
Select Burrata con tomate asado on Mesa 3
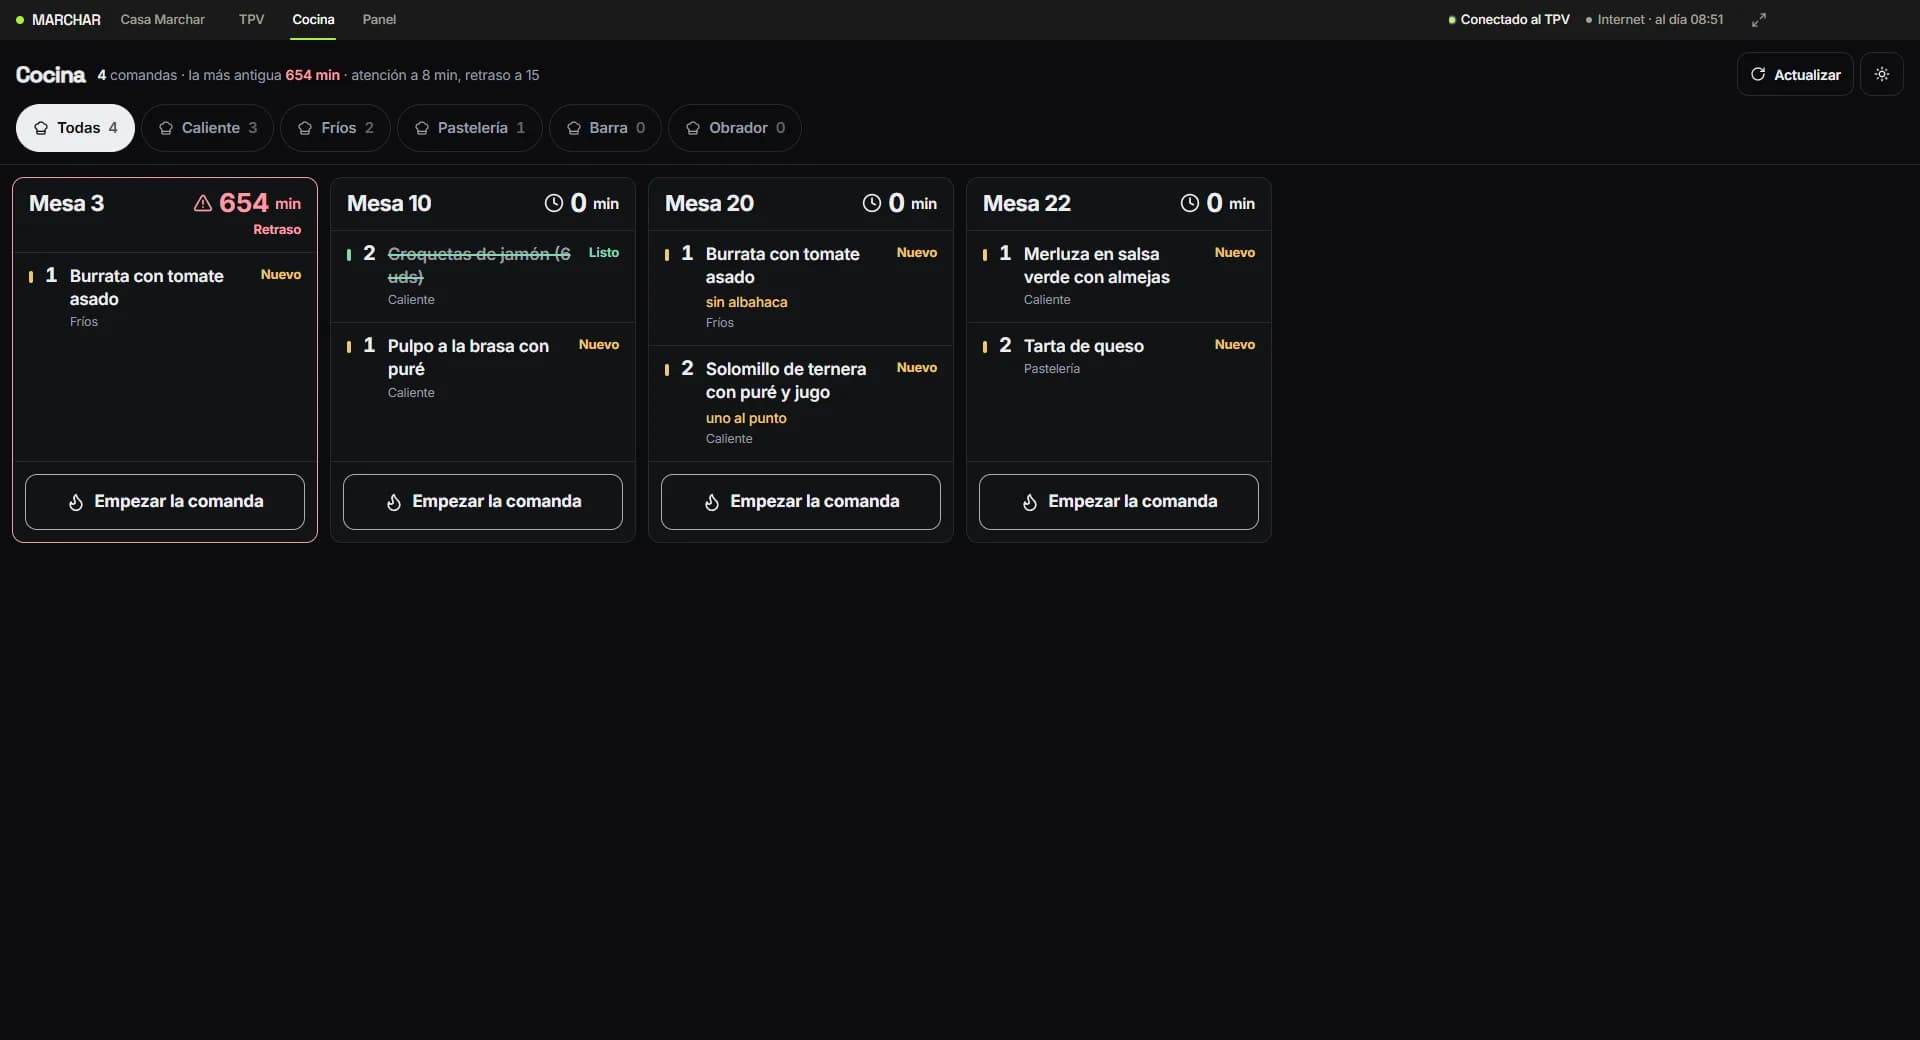[x=165, y=298]
